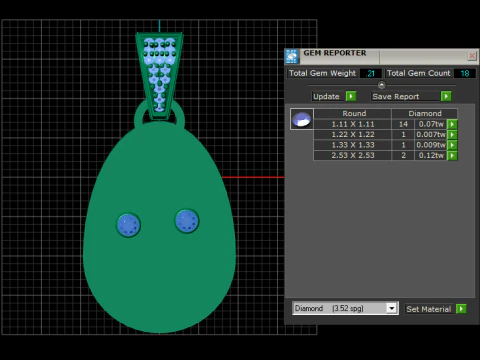Select the green egg-shaped pendant body
Image resolution: width=480 pixels, height=360 pixels.
(x=159, y=267)
